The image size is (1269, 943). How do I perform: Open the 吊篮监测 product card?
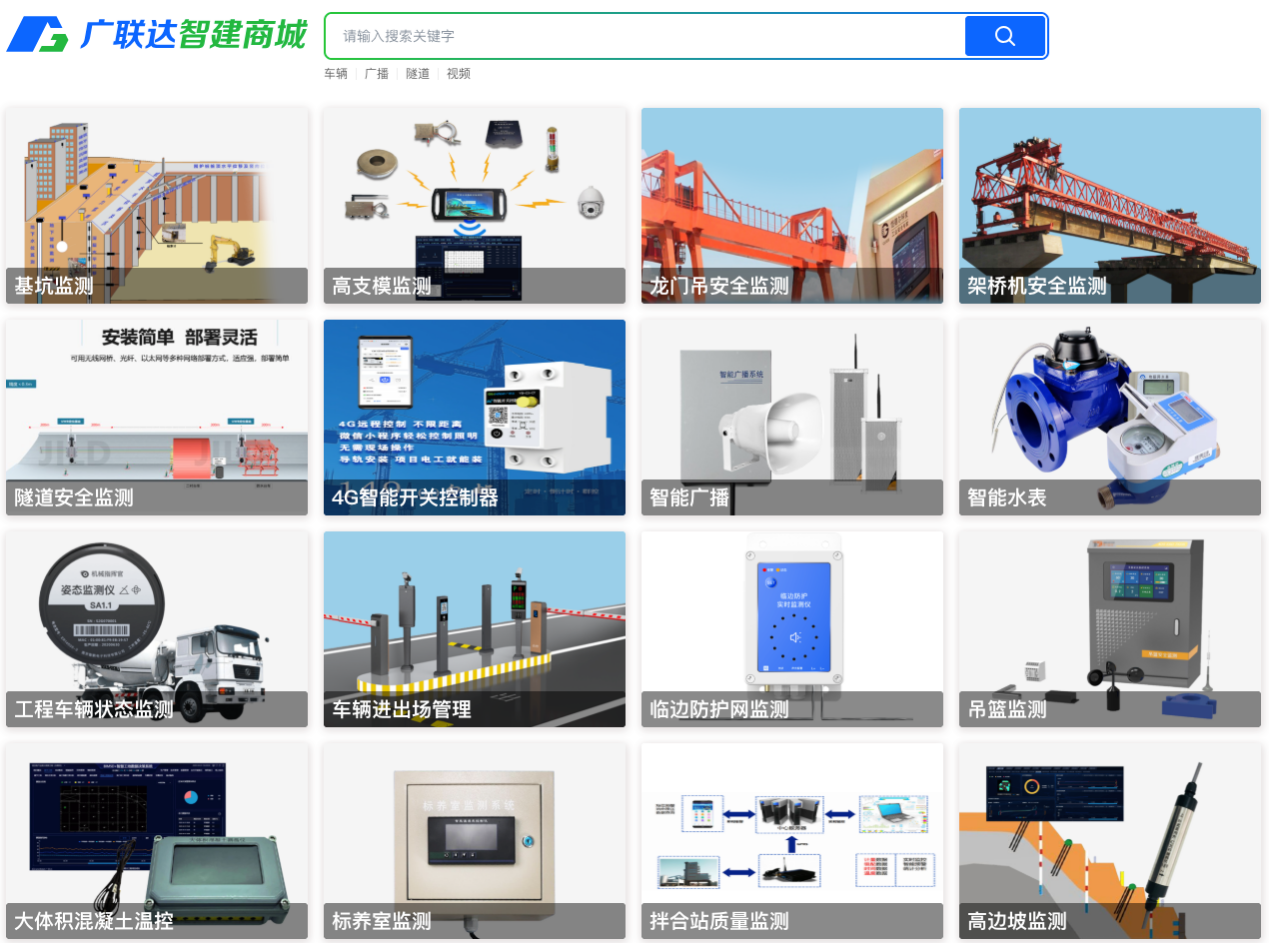[1110, 629]
